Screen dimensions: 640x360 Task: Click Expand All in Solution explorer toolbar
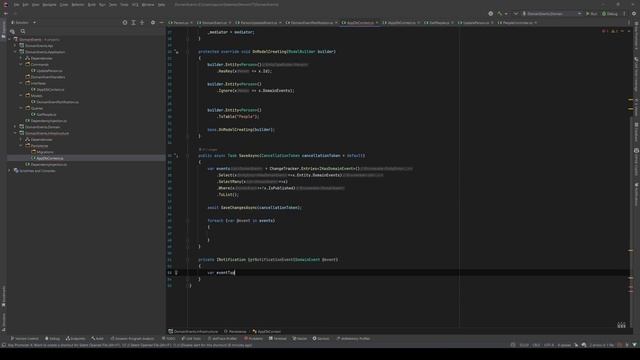[133, 22]
